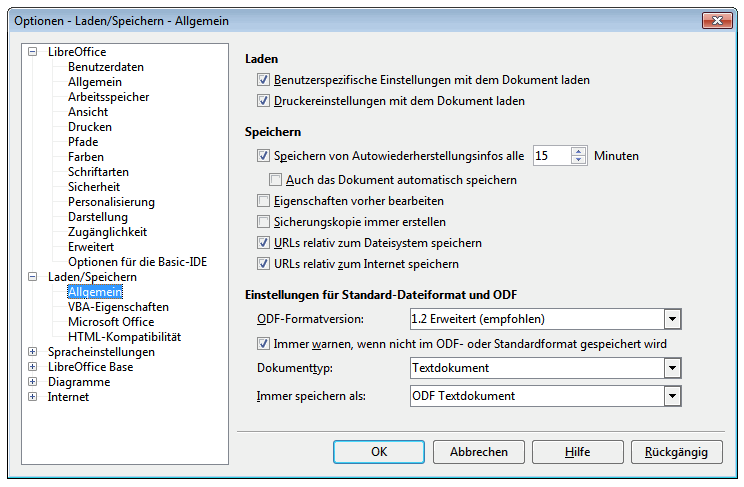The width and height of the screenshot is (744, 487).
Task: Enable Eigenschaften vorher bearbeiten
Action: click(263, 201)
